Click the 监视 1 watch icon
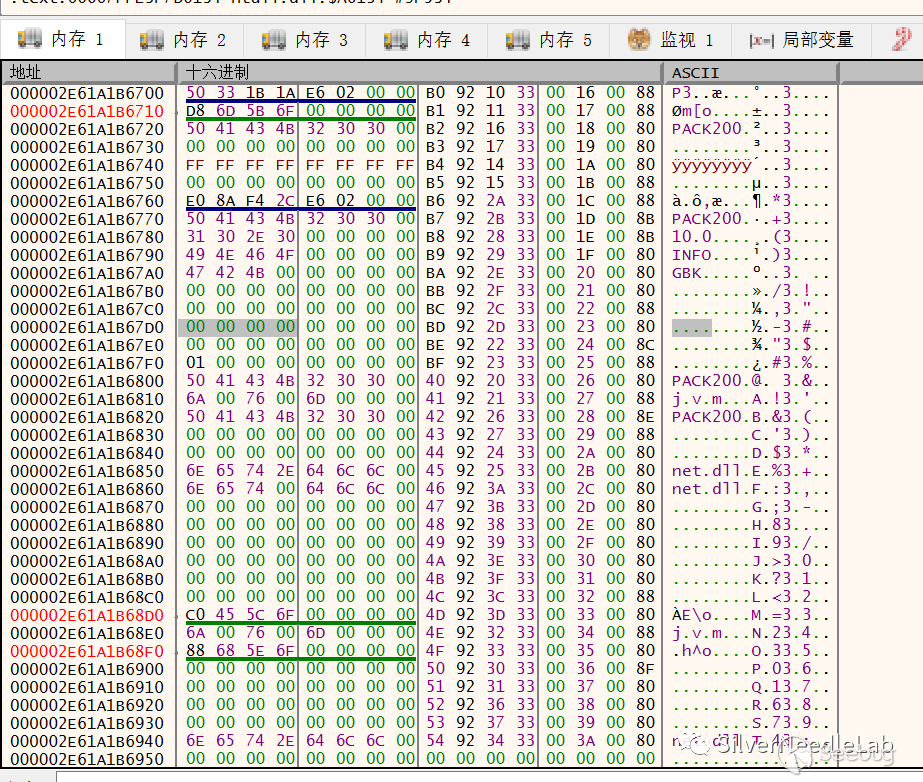This screenshot has height=782, width=923. coord(639,39)
